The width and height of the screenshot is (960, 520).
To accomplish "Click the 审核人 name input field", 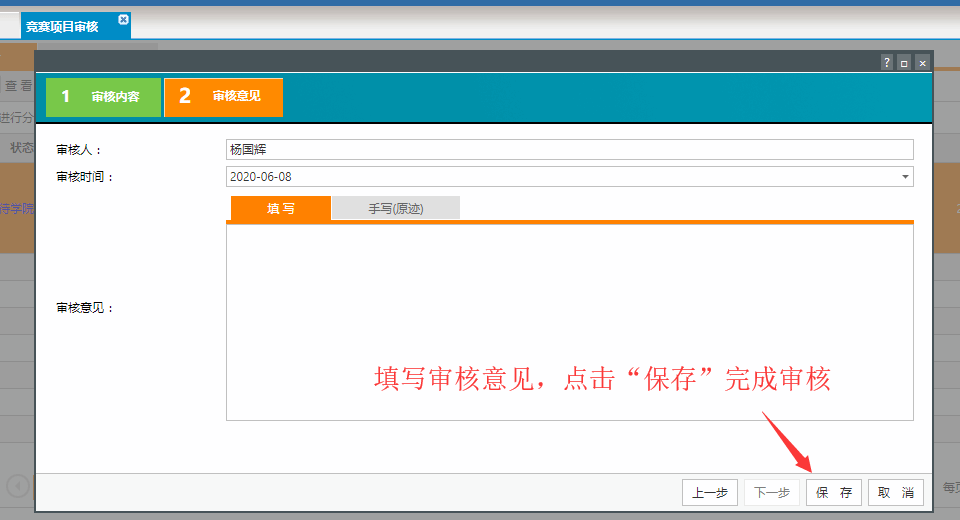I will coord(570,150).
